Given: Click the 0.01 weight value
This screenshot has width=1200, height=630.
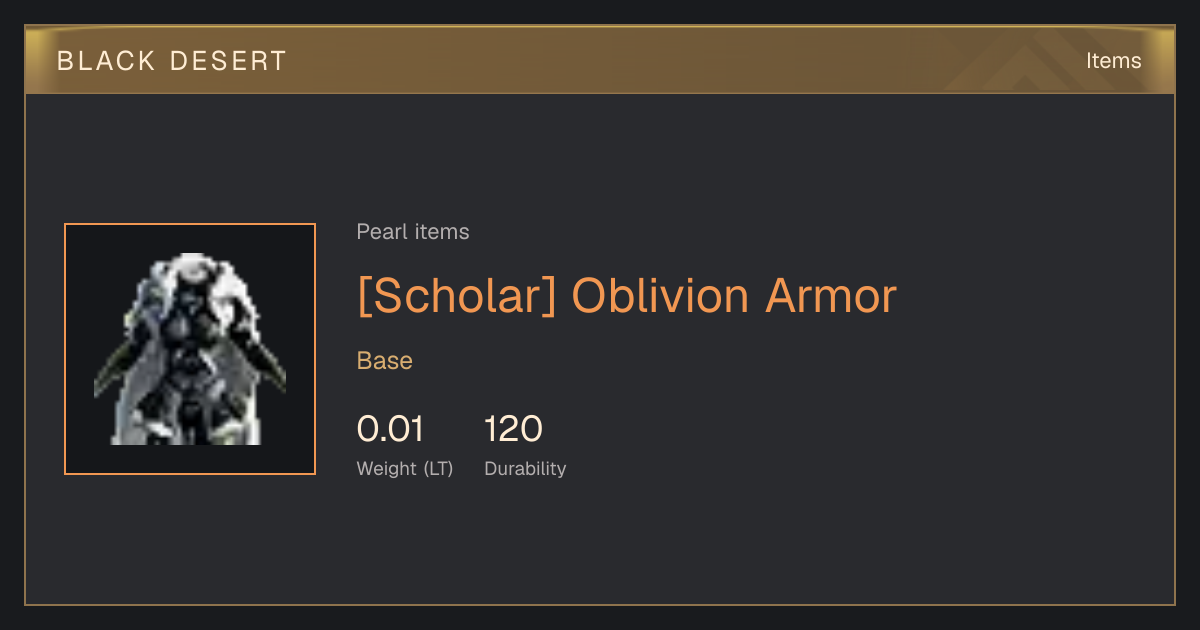Looking at the screenshot, I should pos(390,429).
